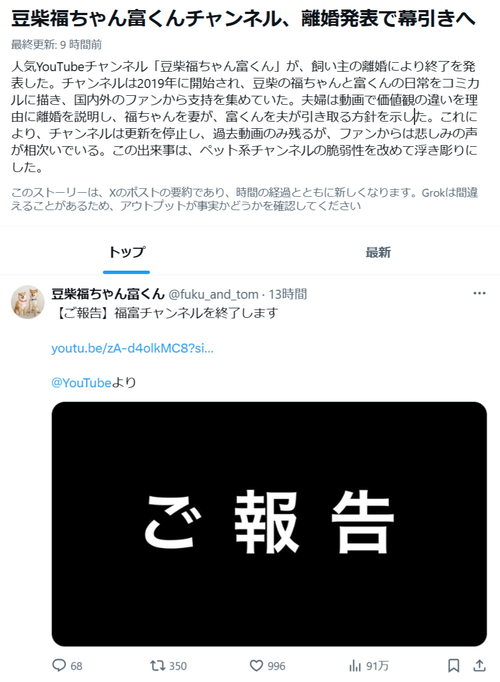Click the story headline about 離婚発表
Image resolution: width=500 pixels, height=682 pixels.
[243, 18]
